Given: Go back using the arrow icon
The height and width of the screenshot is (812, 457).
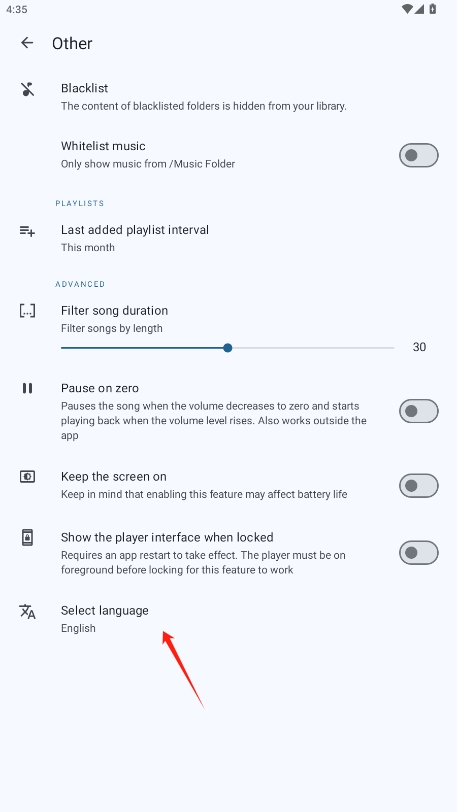Looking at the screenshot, I should point(27,43).
